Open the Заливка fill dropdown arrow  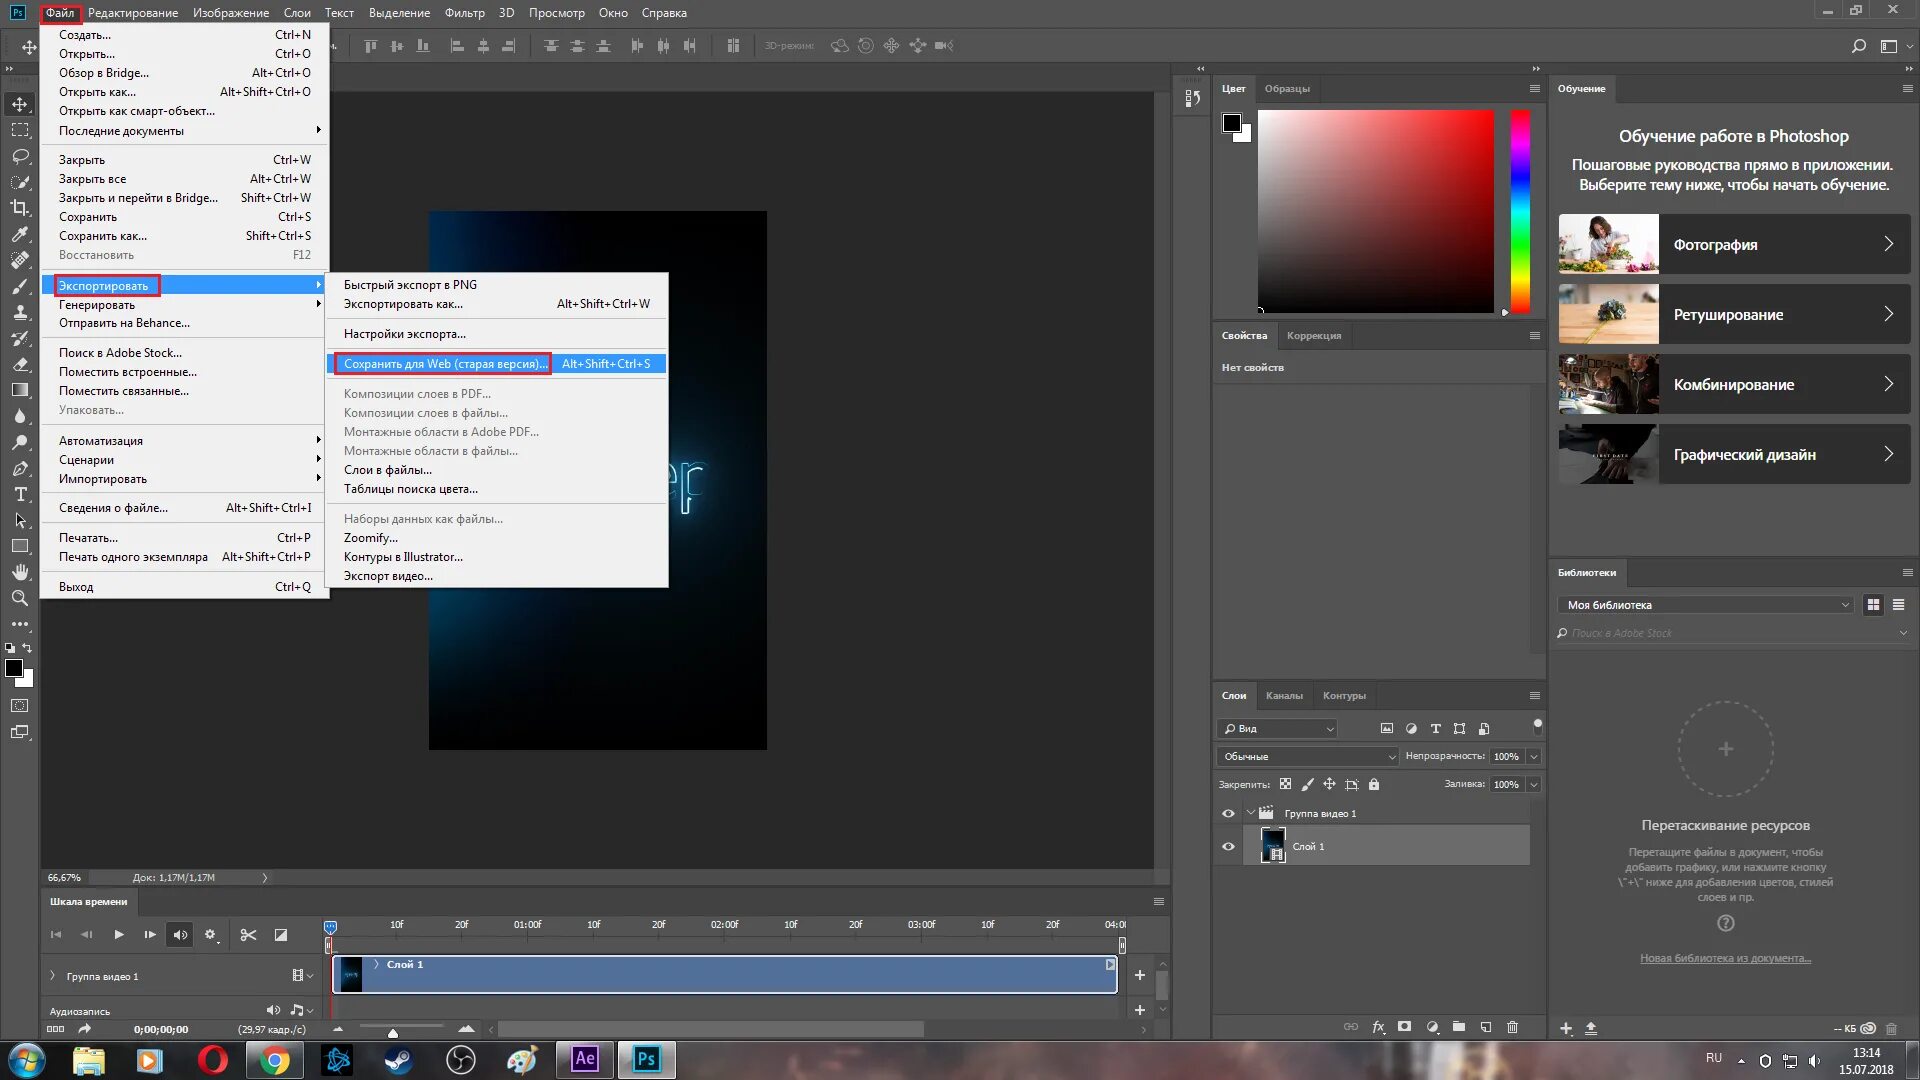coord(1534,785)
